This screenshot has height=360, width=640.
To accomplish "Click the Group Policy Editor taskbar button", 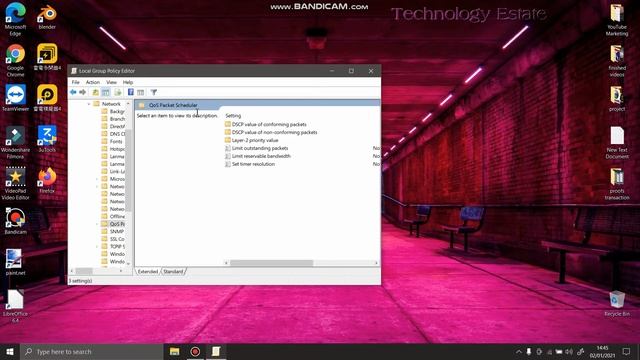I will point(216,351).
